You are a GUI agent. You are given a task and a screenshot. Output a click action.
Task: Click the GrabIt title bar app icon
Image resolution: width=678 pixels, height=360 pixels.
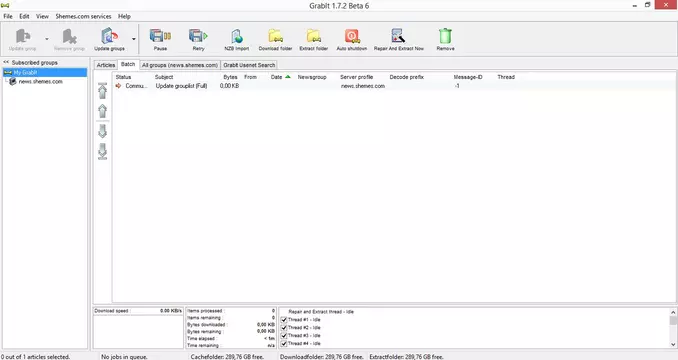pos(5,6)
